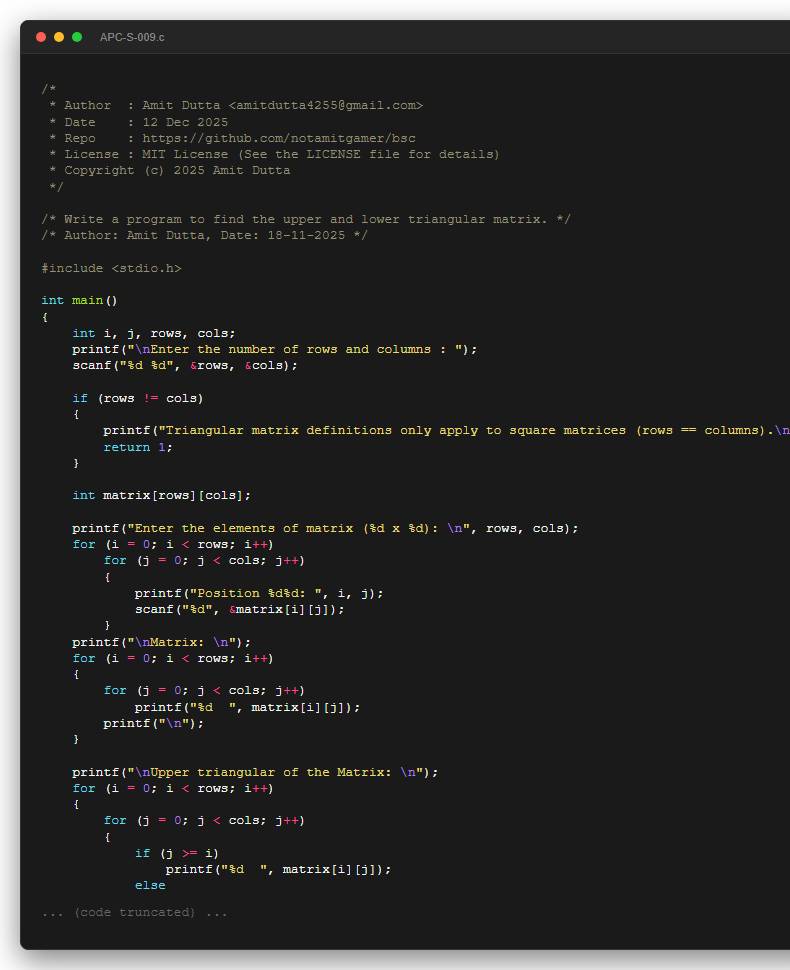Viewport: 790px width, 970px height.
Task: Click the 'return 1;' statement
Action: (x=138, y=447)
